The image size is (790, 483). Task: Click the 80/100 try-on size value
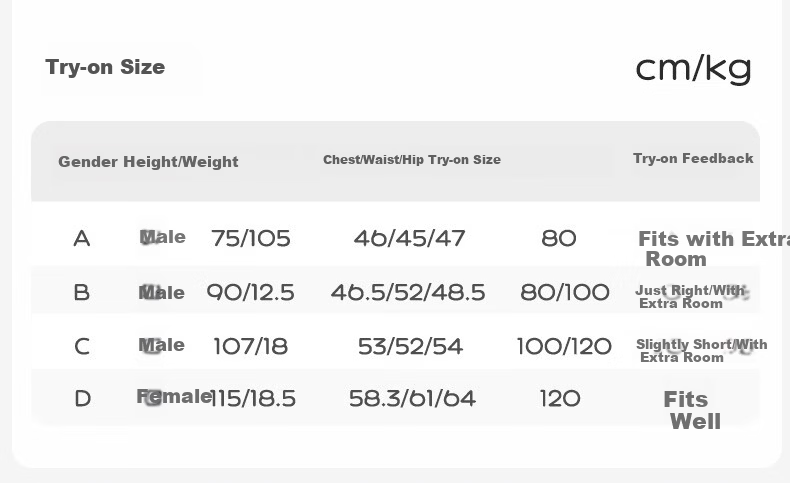click(x=565, y=293)
